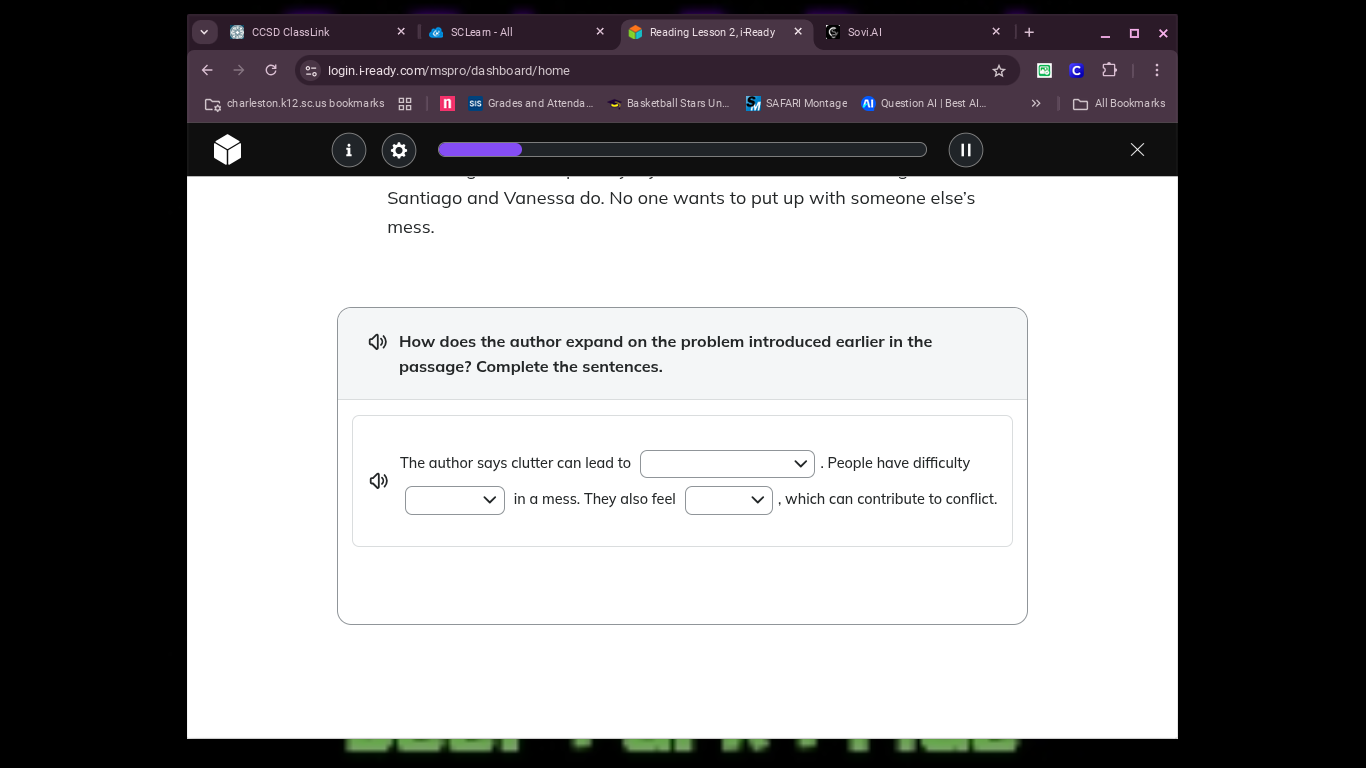Open the lesson info button
Screen dimensions: 1366x768
pos(349,150)
